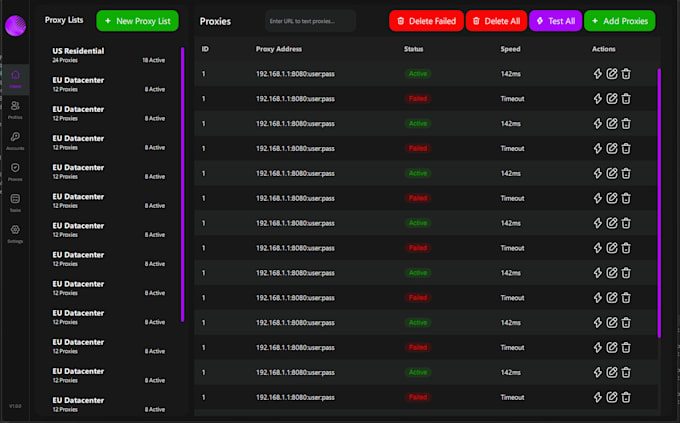The height and width of the screenshot is (423, 680).
Task: Open the Home section in sidebar
Action: tap(15, 79)
